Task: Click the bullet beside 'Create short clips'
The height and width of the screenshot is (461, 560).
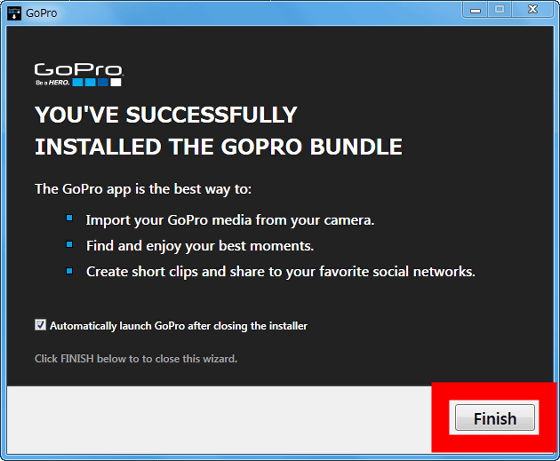Action: click(x=70, y=271)
